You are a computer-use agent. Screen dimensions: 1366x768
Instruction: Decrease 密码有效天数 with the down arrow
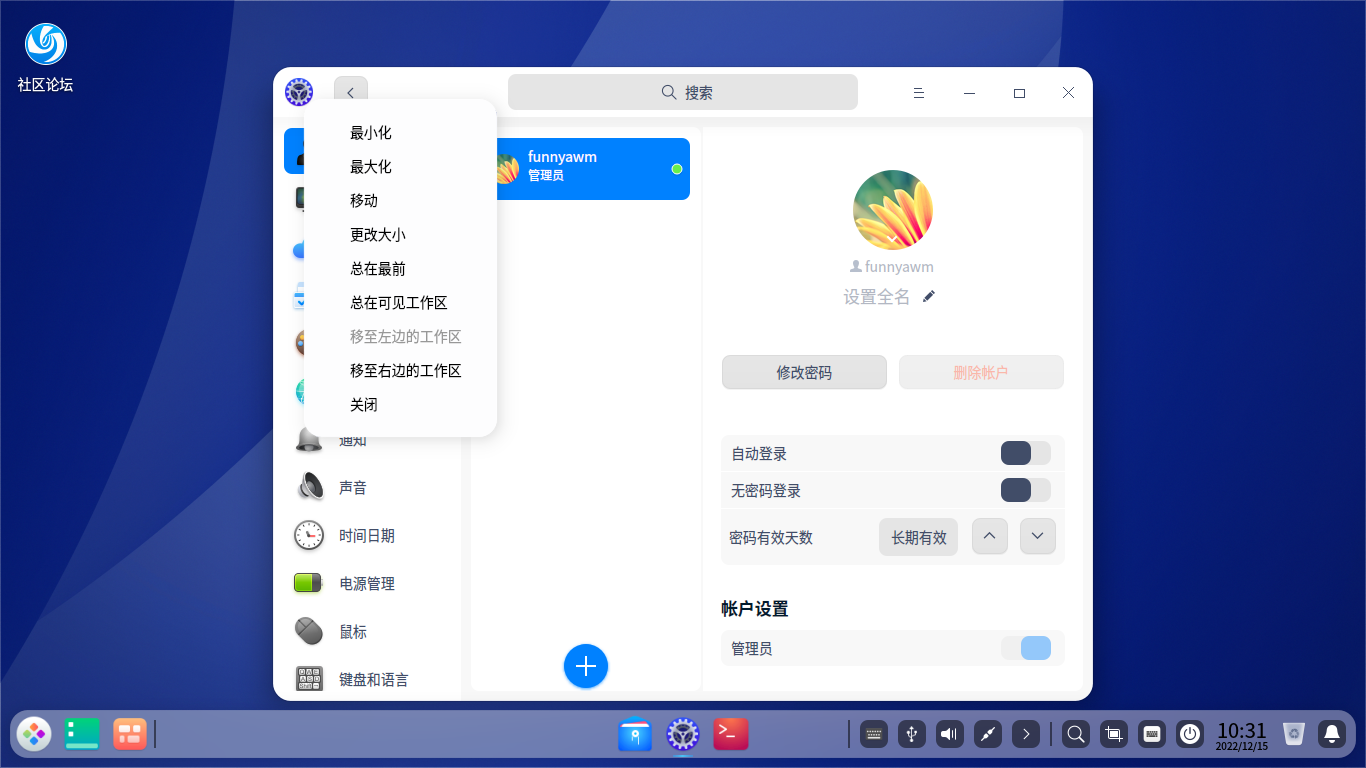(x=1037, y=536)
